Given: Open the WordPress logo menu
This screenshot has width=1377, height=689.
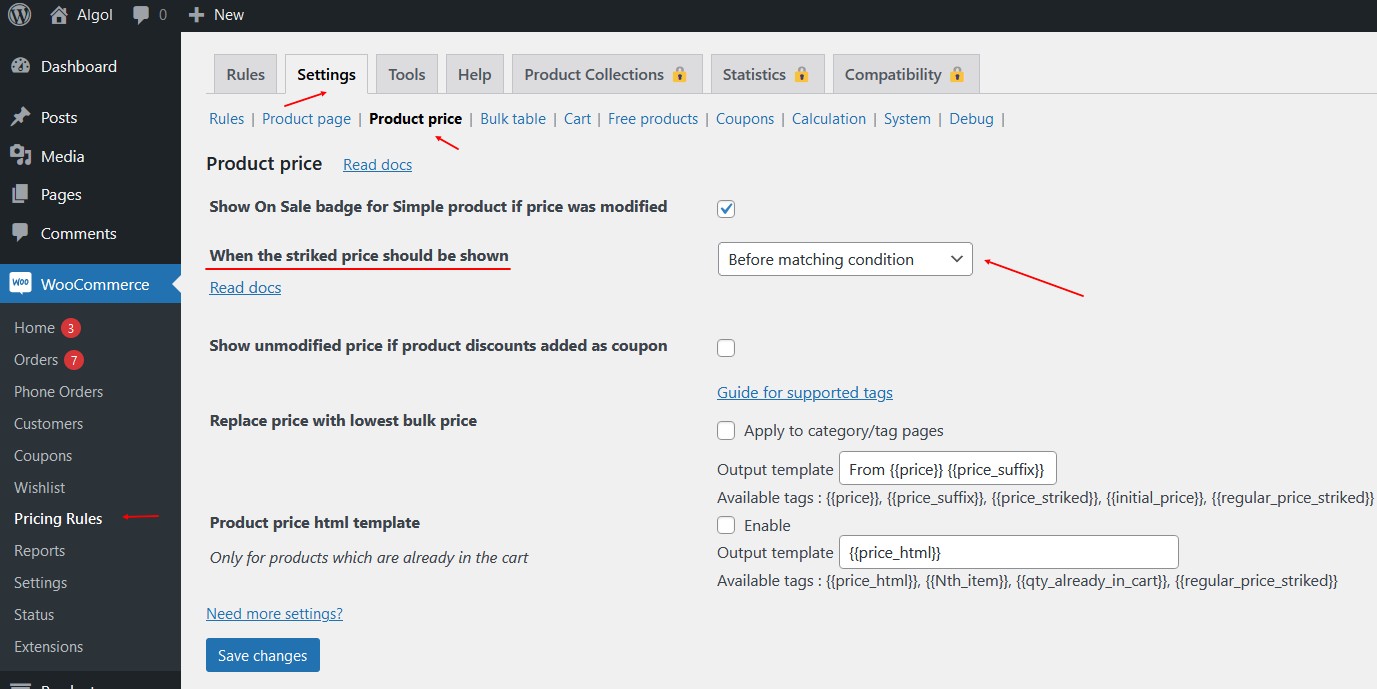Looking at the screenshot, I should (20, 15).
